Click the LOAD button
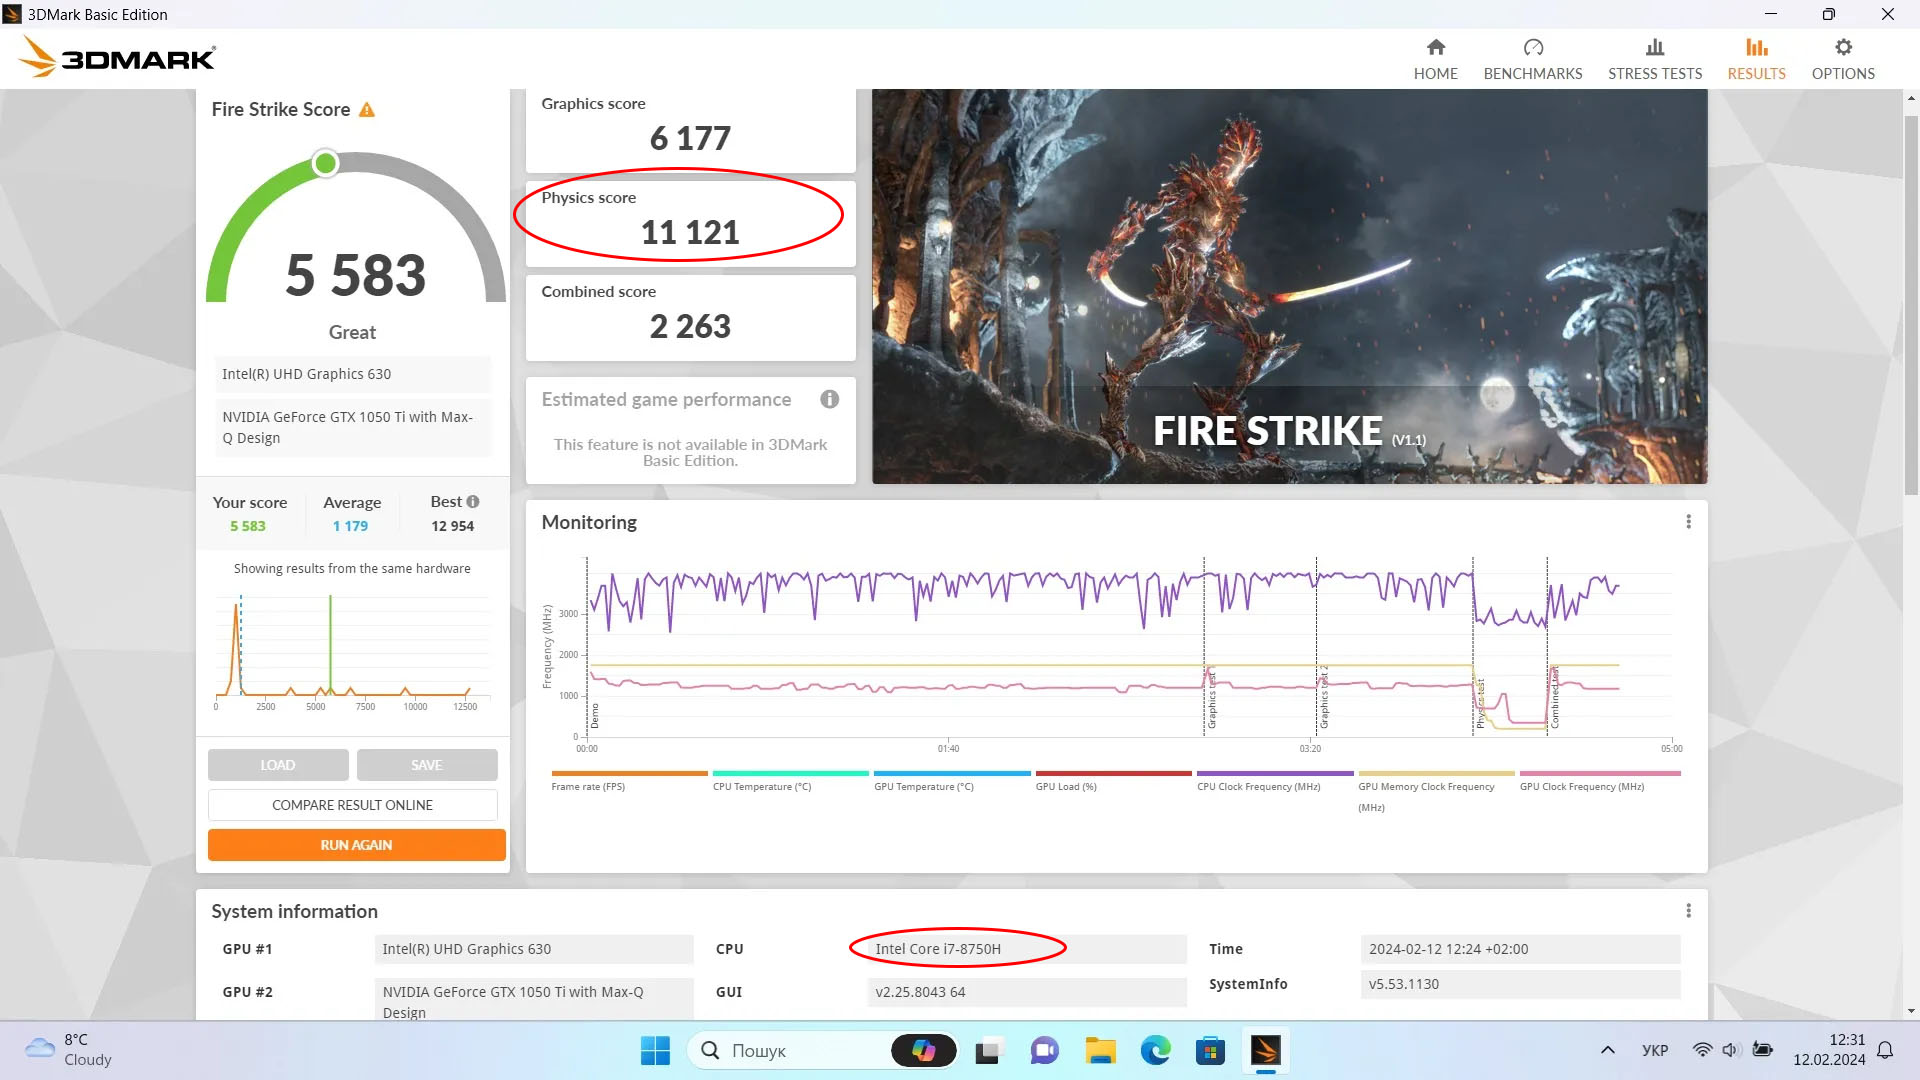This screenshot has width=1920, height=1080. click(x=278, y=765)
